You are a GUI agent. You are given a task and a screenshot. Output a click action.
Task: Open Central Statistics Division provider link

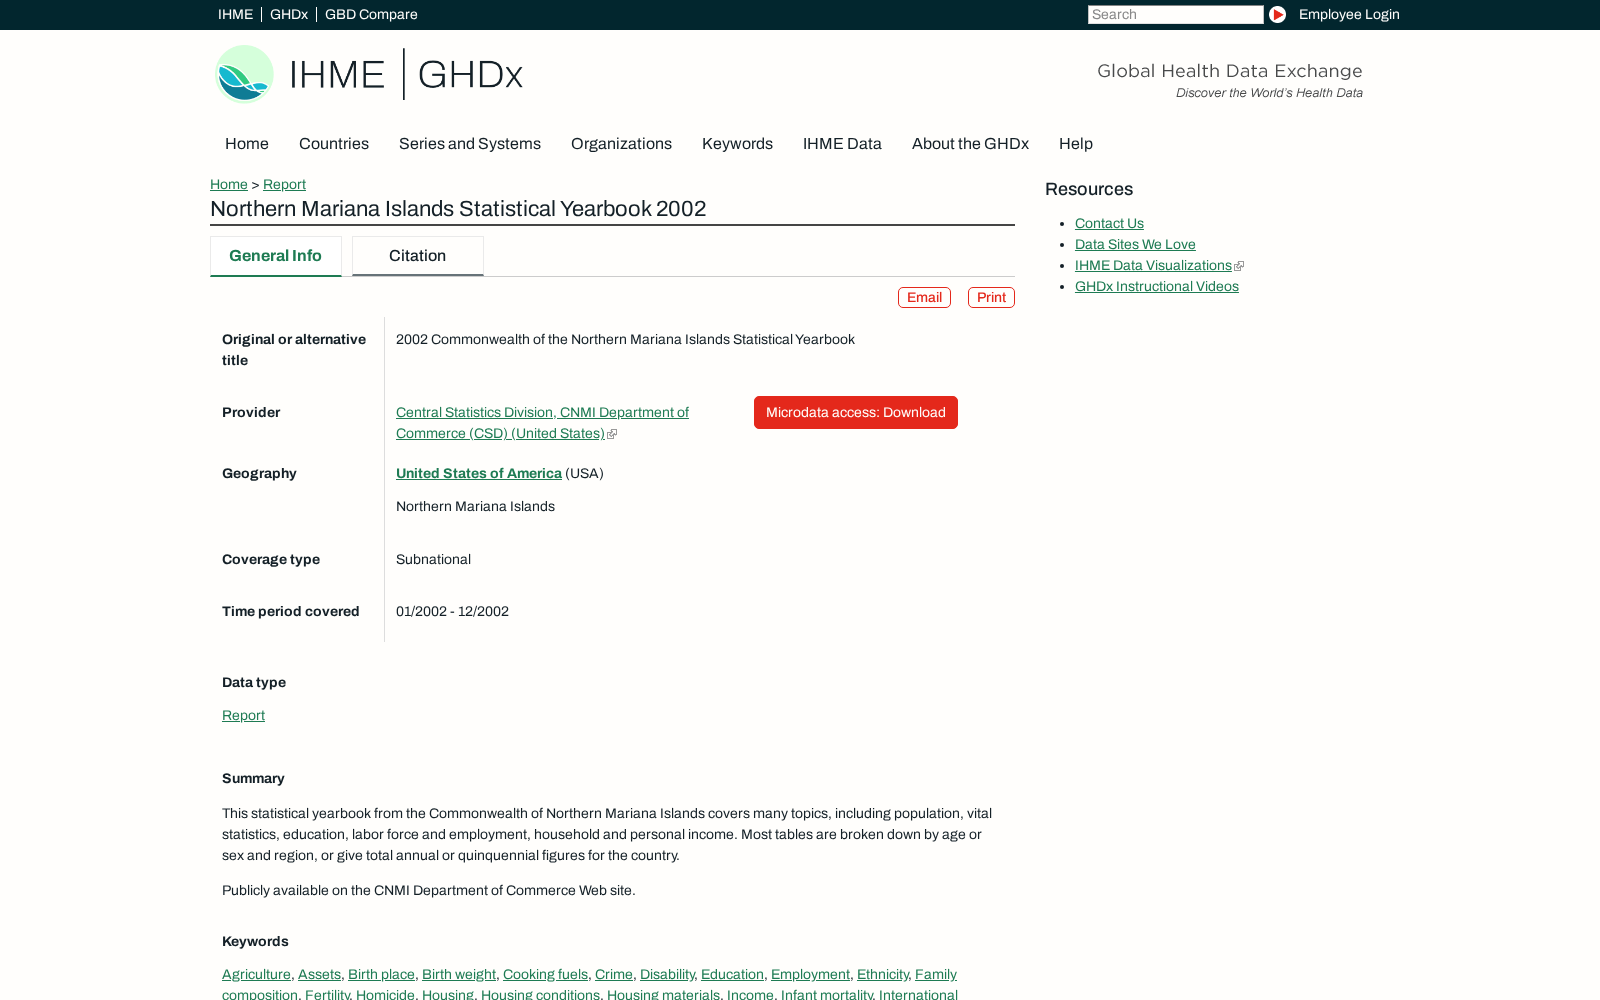[542, 422]
